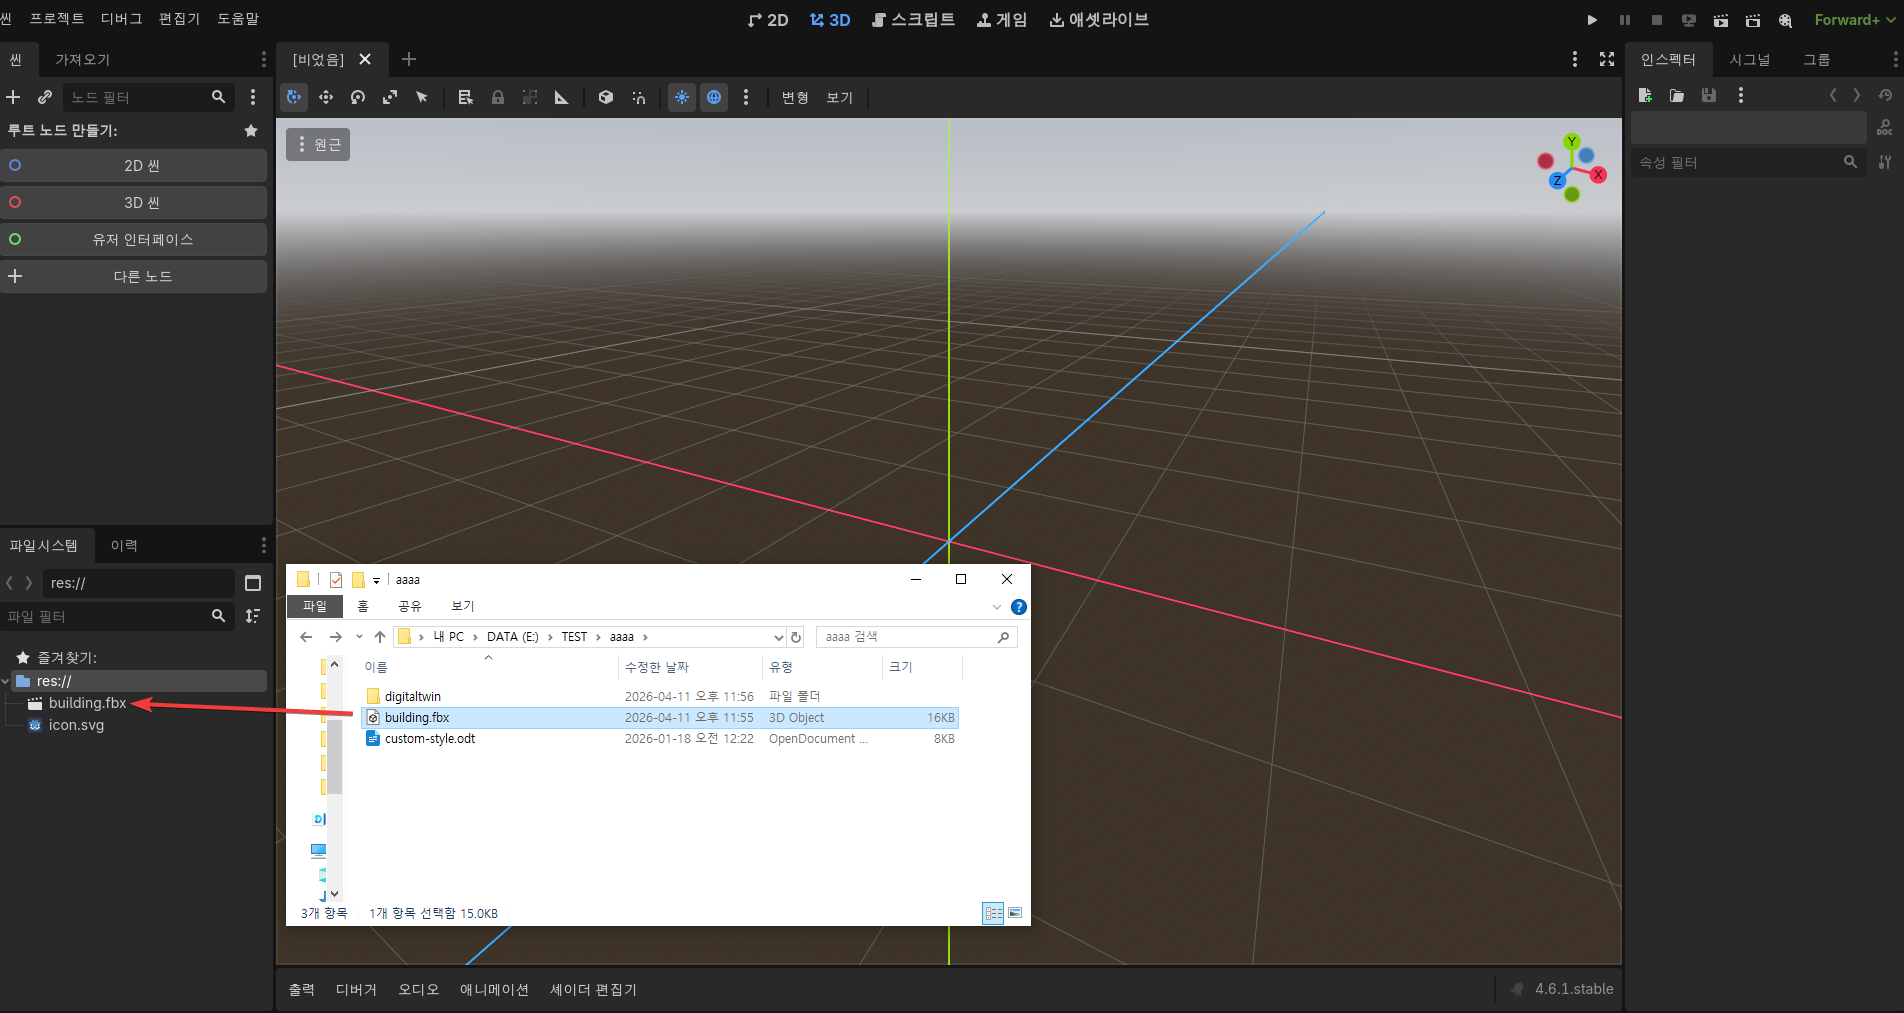Select the Rotate mode tool
Viewport: 1904px width, 1013px height.
click(358, 97)
